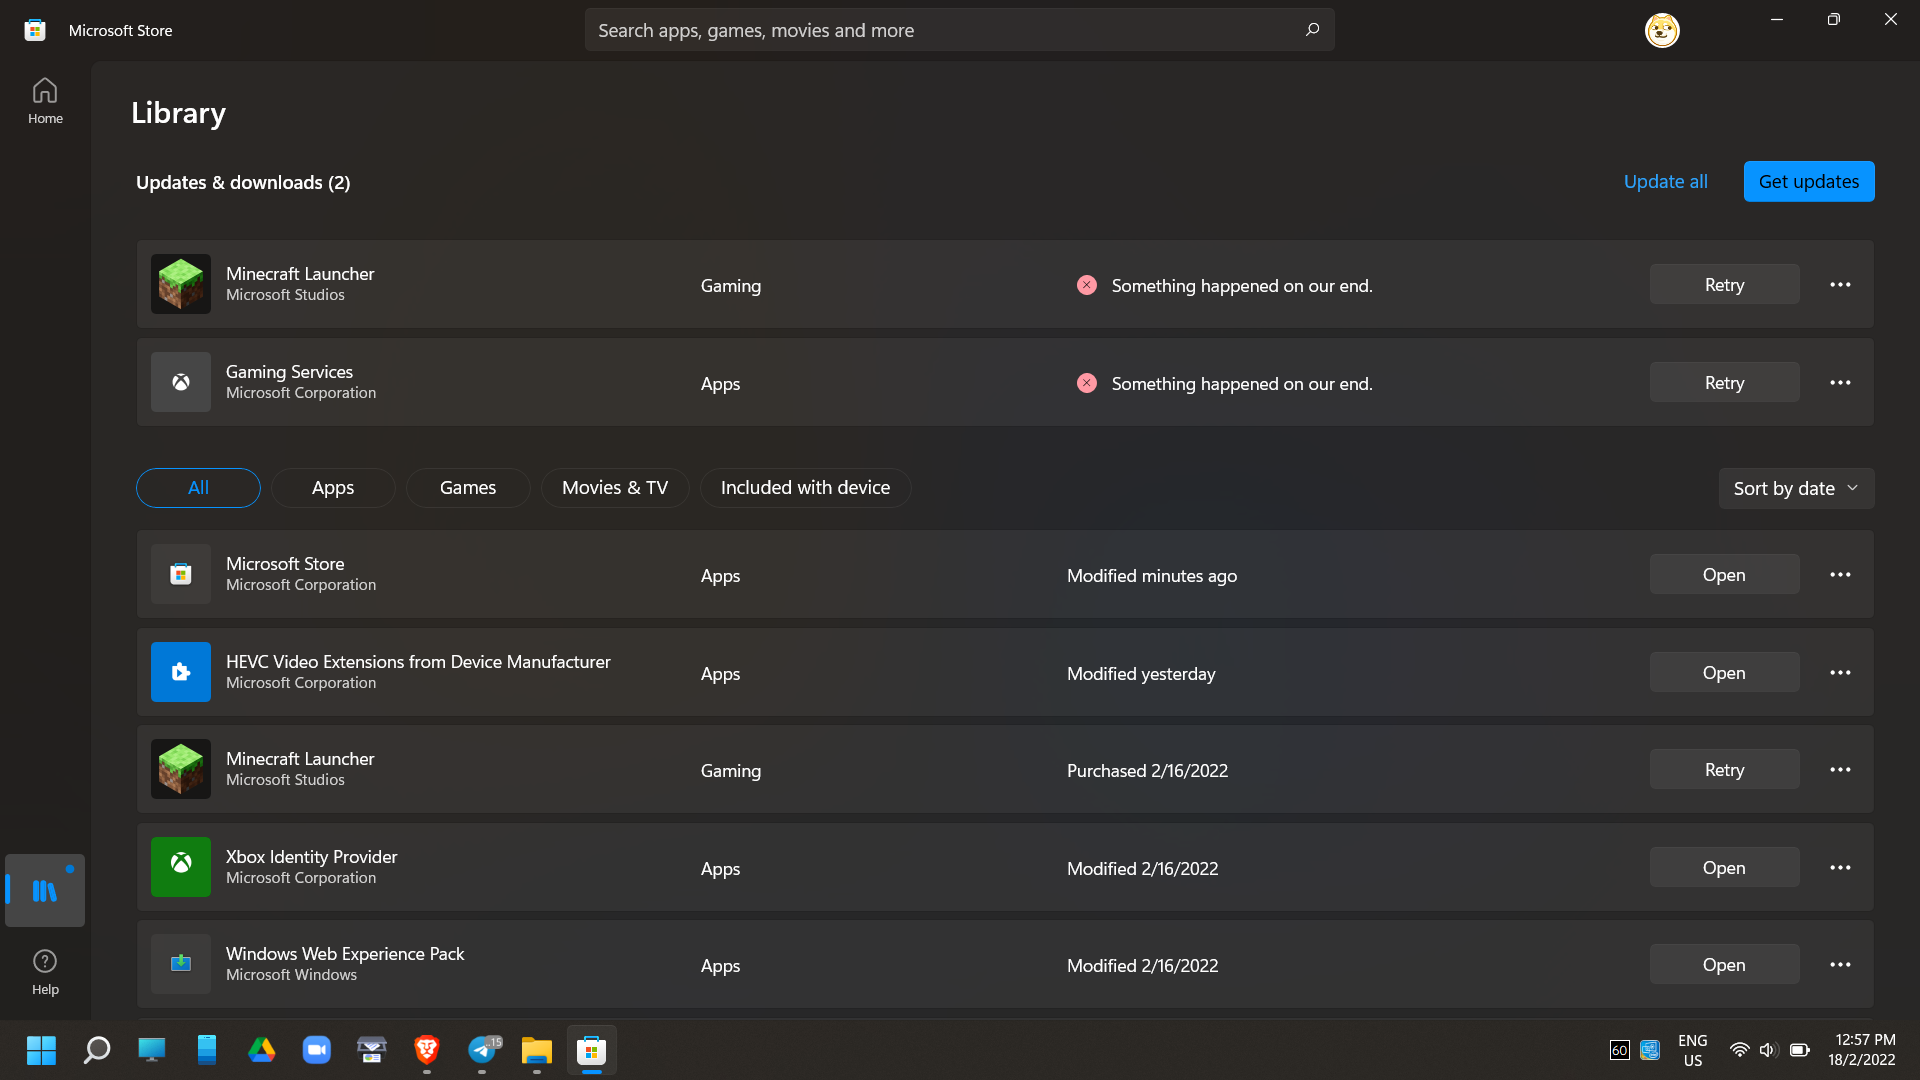Open the Help icon in sidebar
1920x1080 pixels.
[x=45, y=972]
